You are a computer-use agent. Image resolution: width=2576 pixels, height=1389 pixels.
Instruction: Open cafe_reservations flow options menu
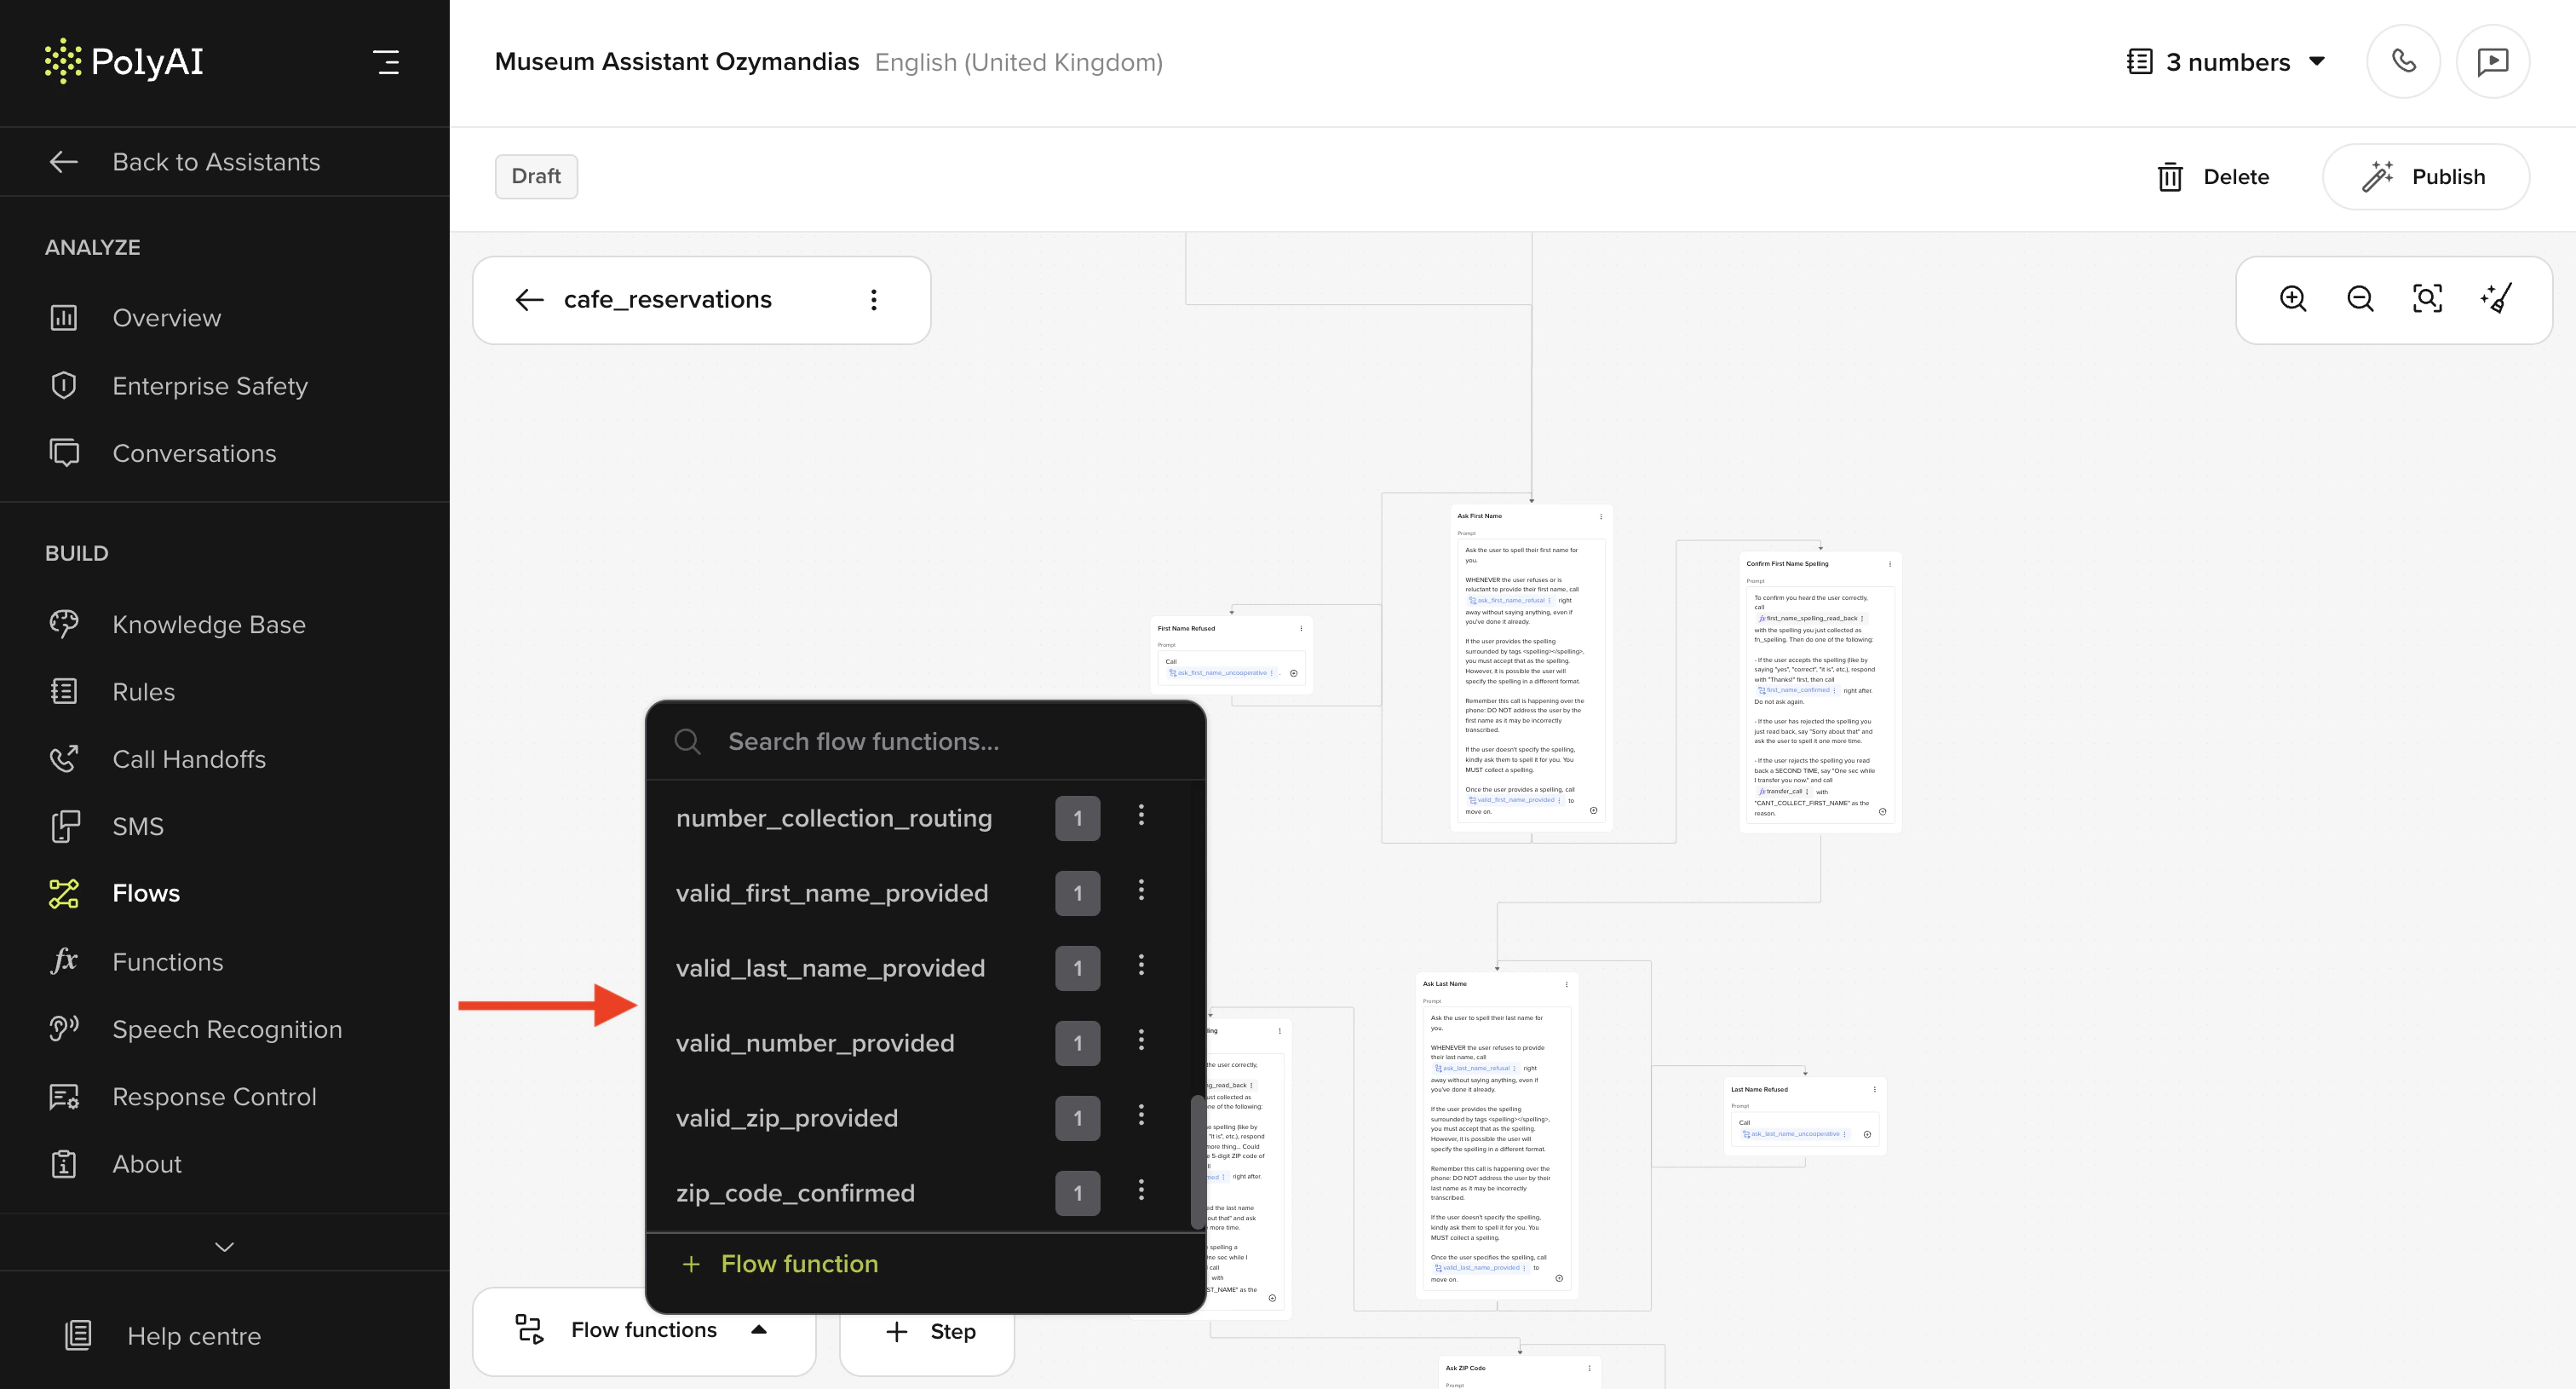click(874, 300)
